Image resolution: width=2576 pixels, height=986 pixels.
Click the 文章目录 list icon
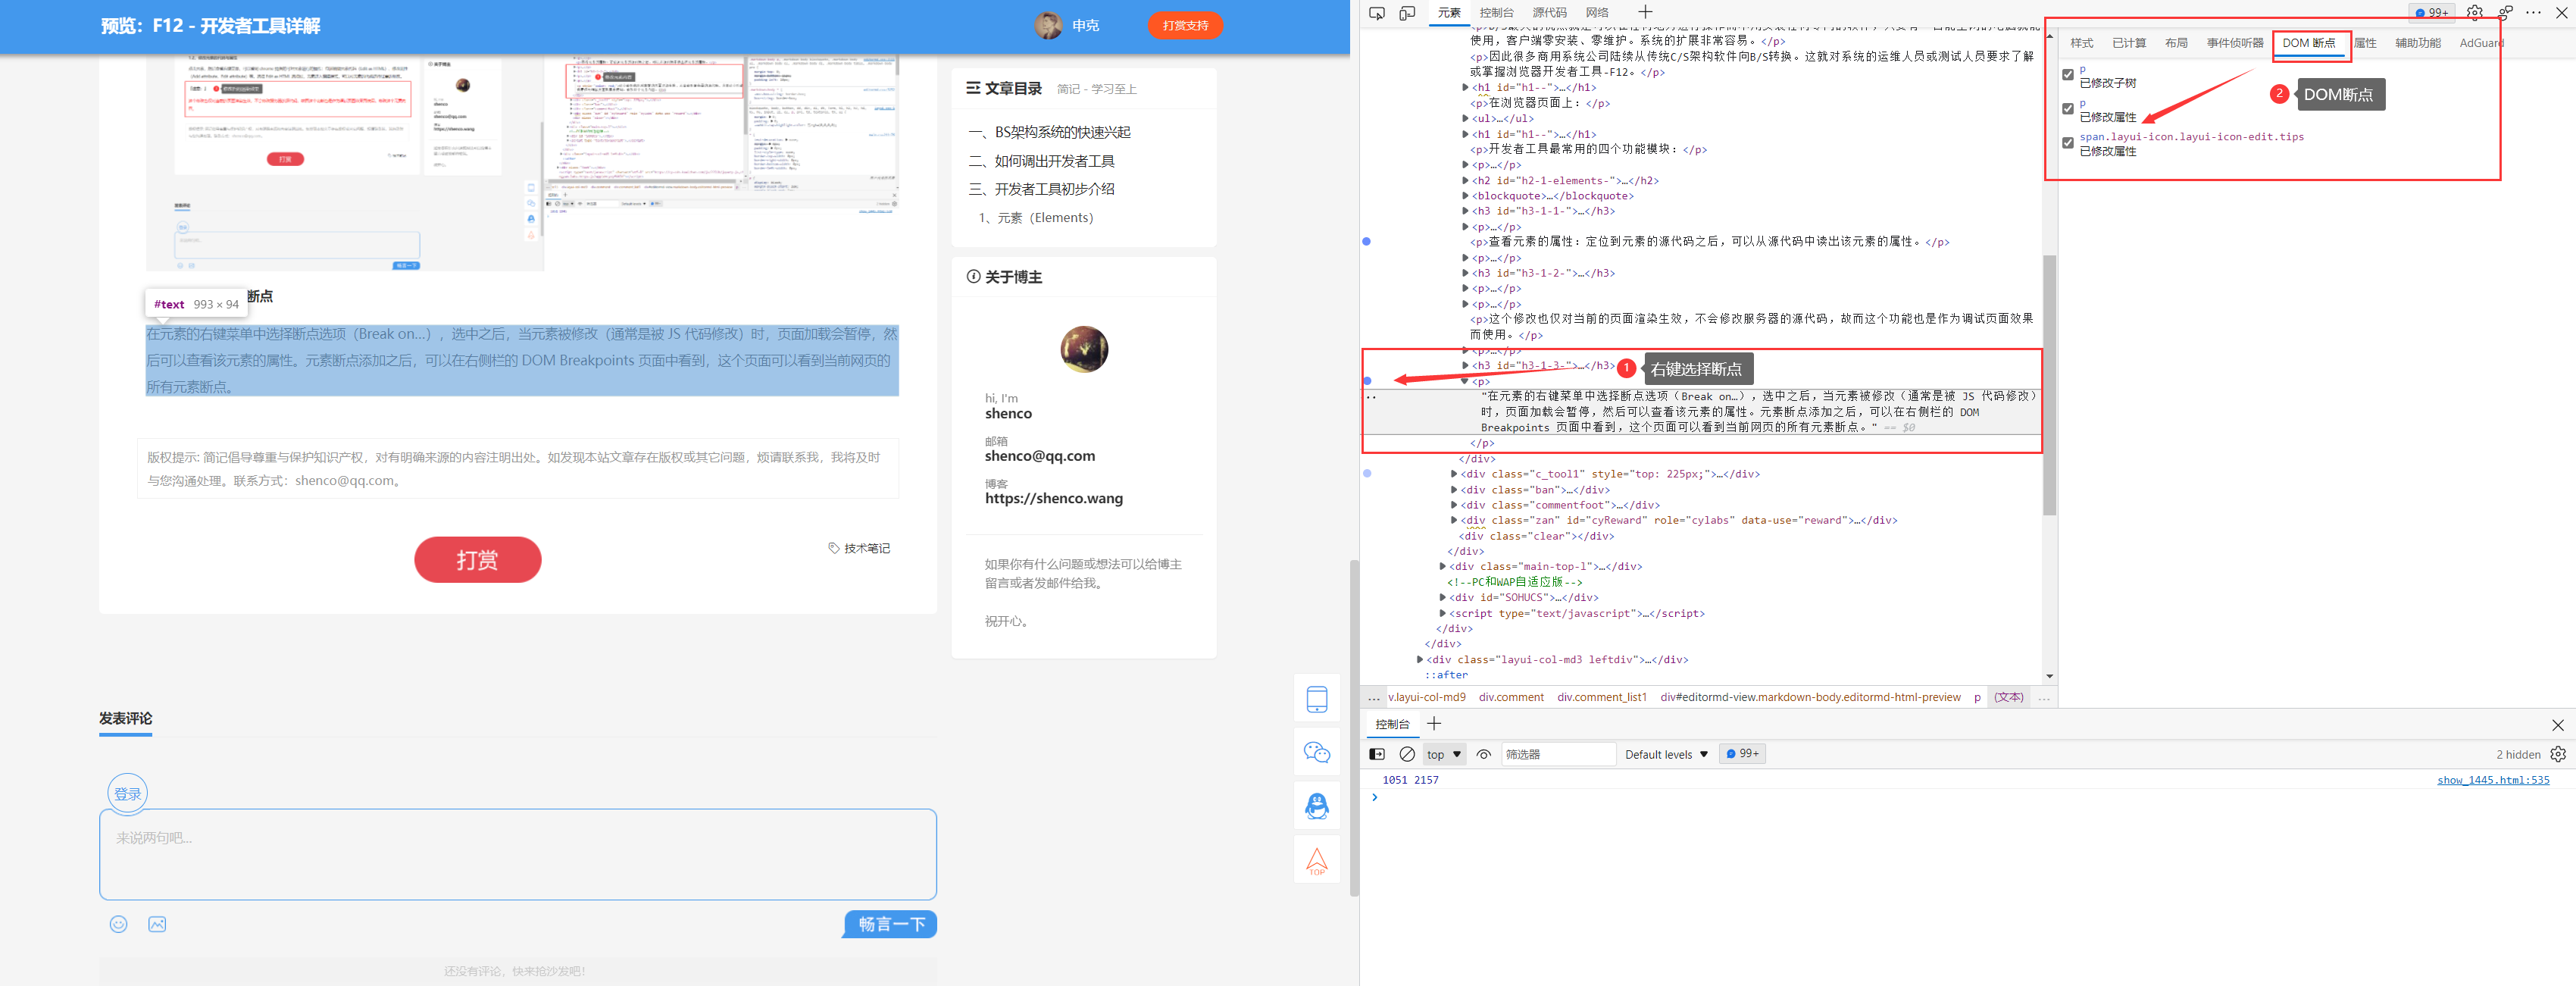pos(973,89)
